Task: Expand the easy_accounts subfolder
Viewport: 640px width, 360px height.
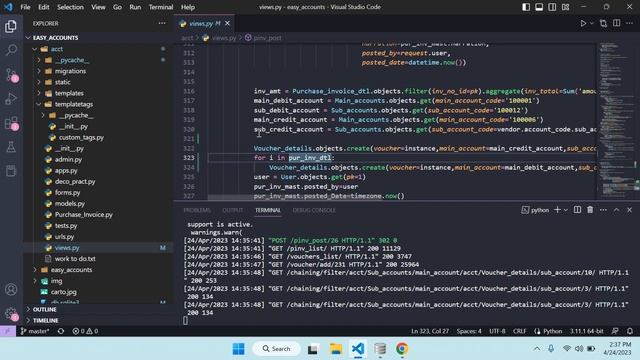Action: click(x=98, y=269)
